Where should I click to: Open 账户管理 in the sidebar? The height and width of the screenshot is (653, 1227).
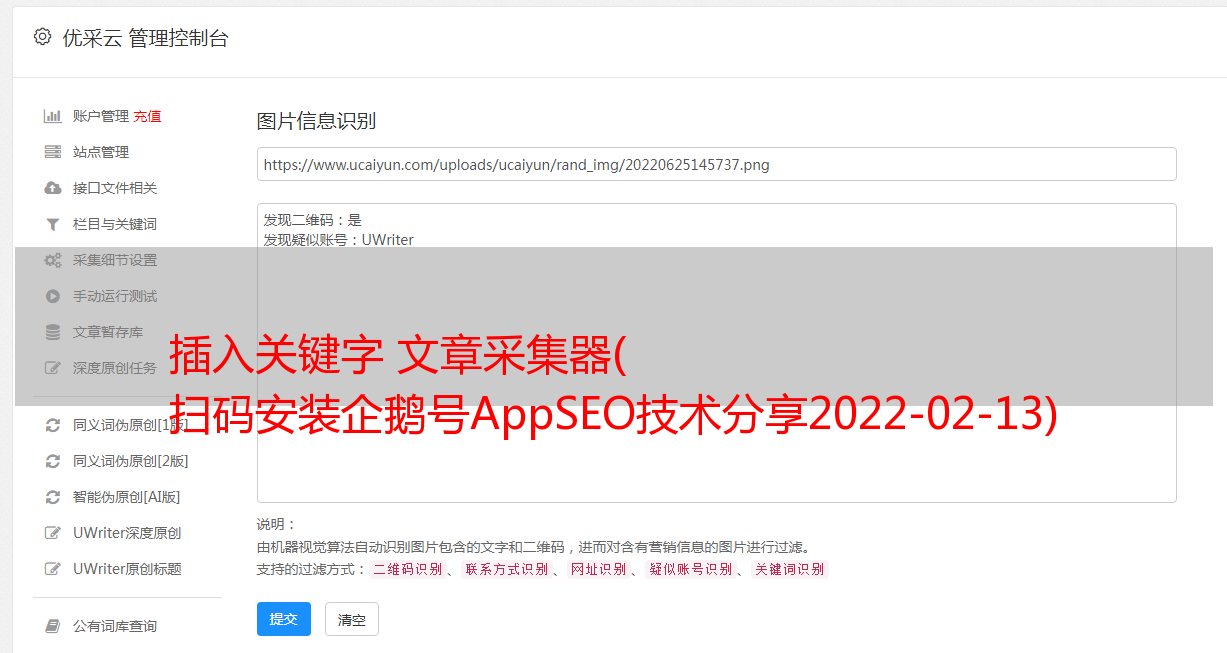click(x=101, y=116)
